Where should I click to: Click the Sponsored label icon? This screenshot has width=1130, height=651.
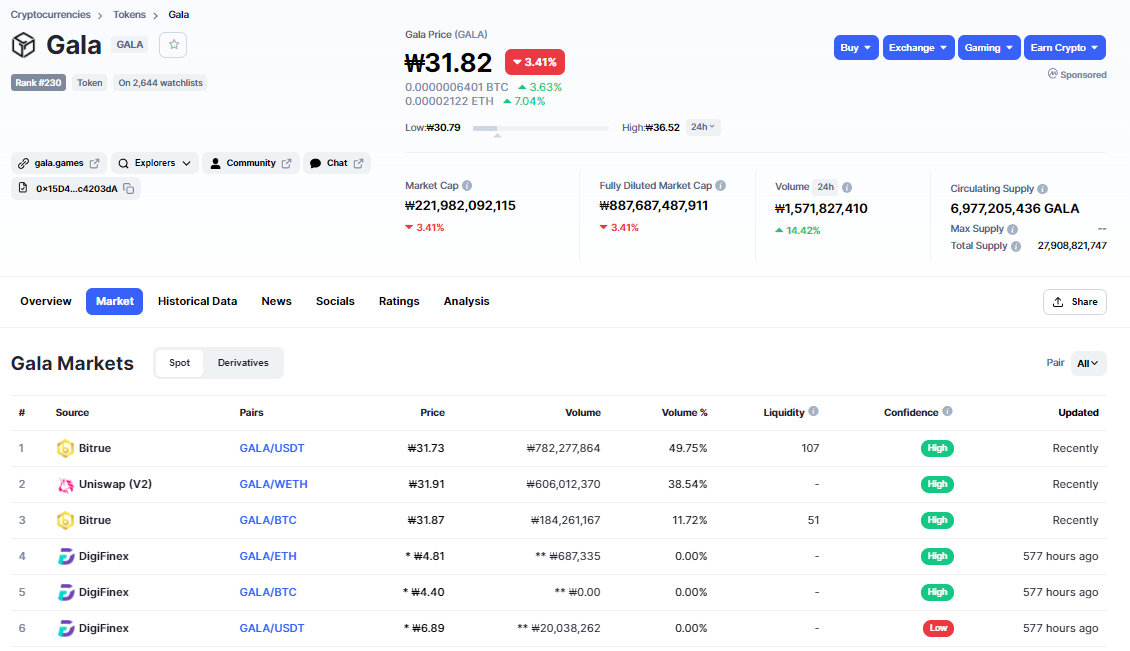tap(1052, 74)
